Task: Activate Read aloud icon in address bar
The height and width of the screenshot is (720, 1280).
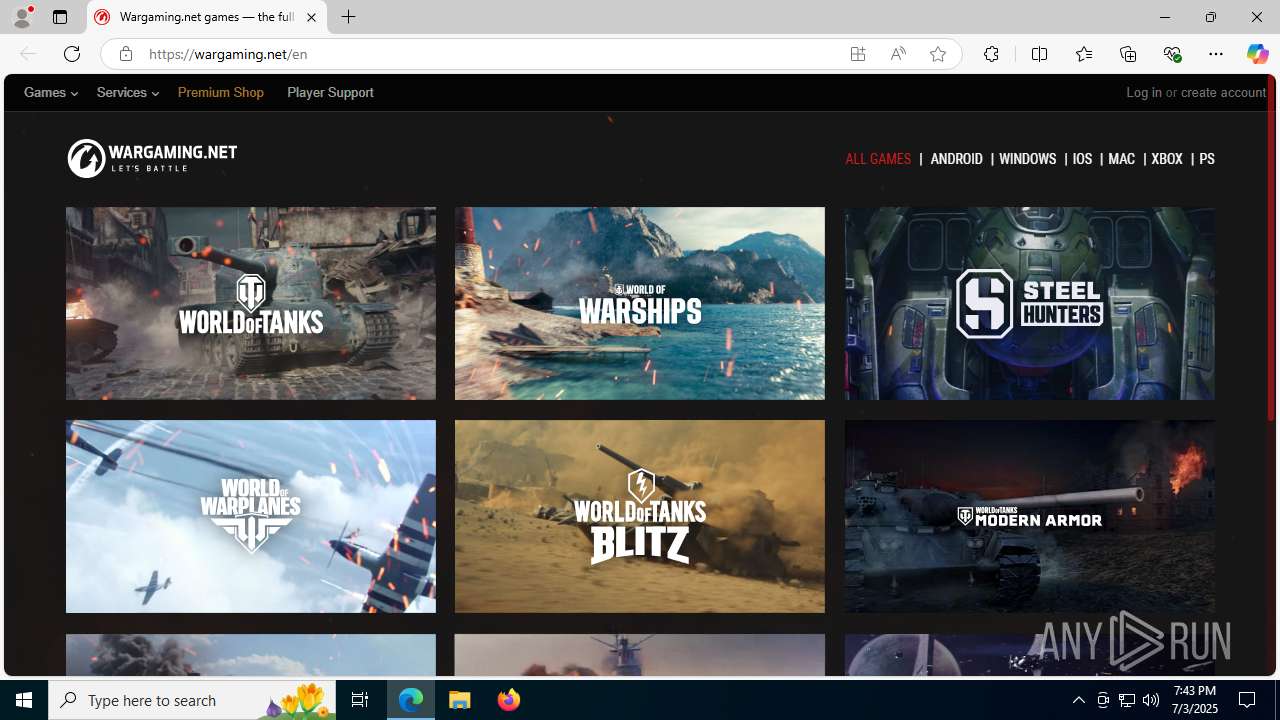Action: tap(898, 54)
